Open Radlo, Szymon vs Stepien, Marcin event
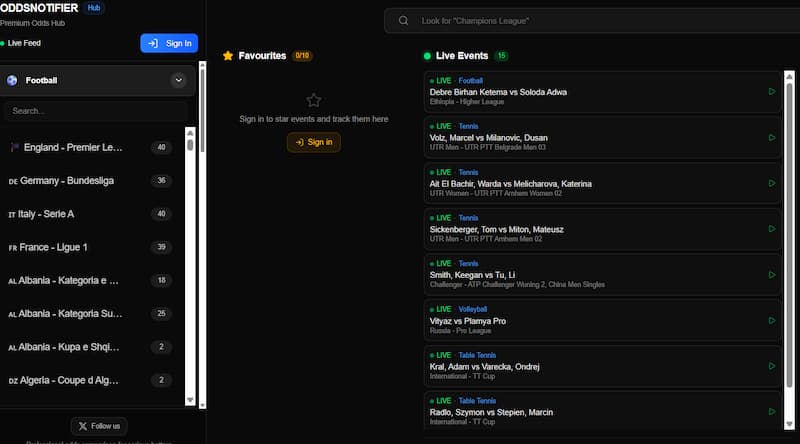The width and height of the screenshot is (800, 444). tap(602, 411)
